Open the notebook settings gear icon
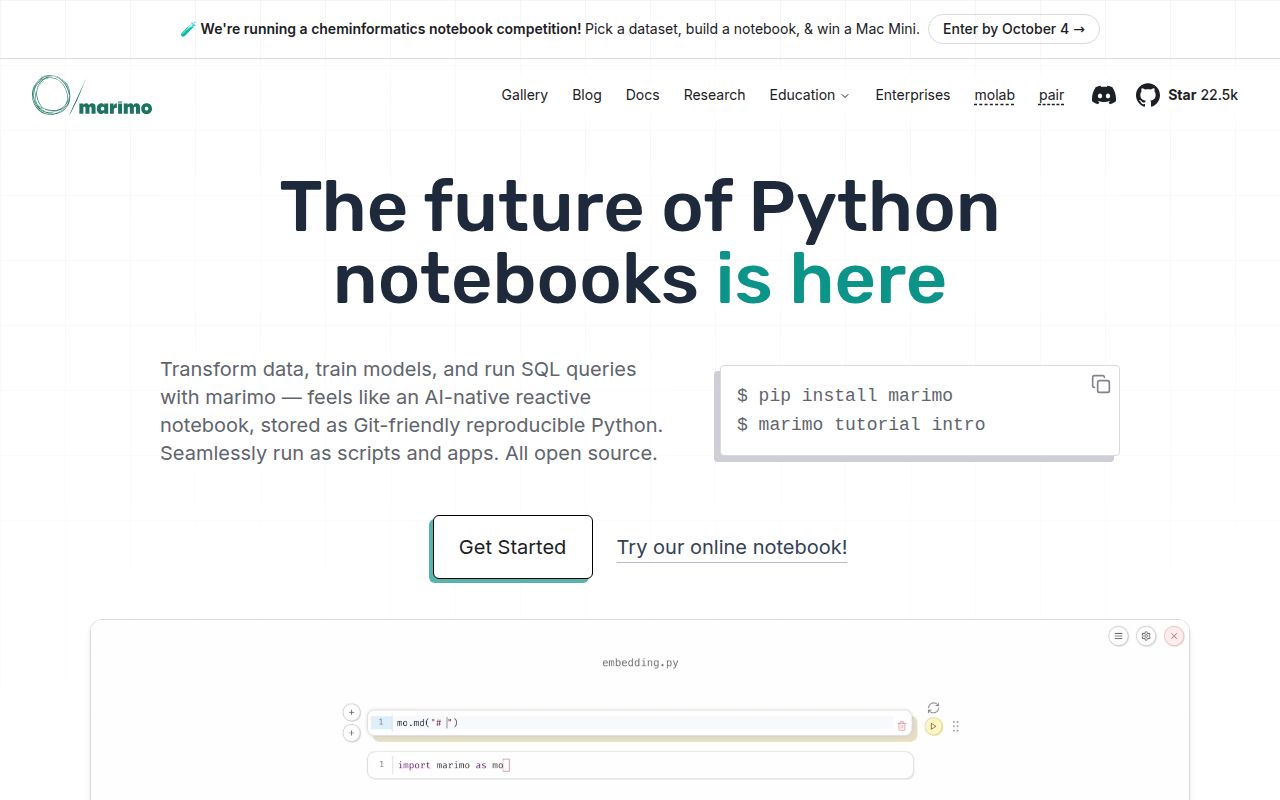The image size is (1280, 800). 1147,636
